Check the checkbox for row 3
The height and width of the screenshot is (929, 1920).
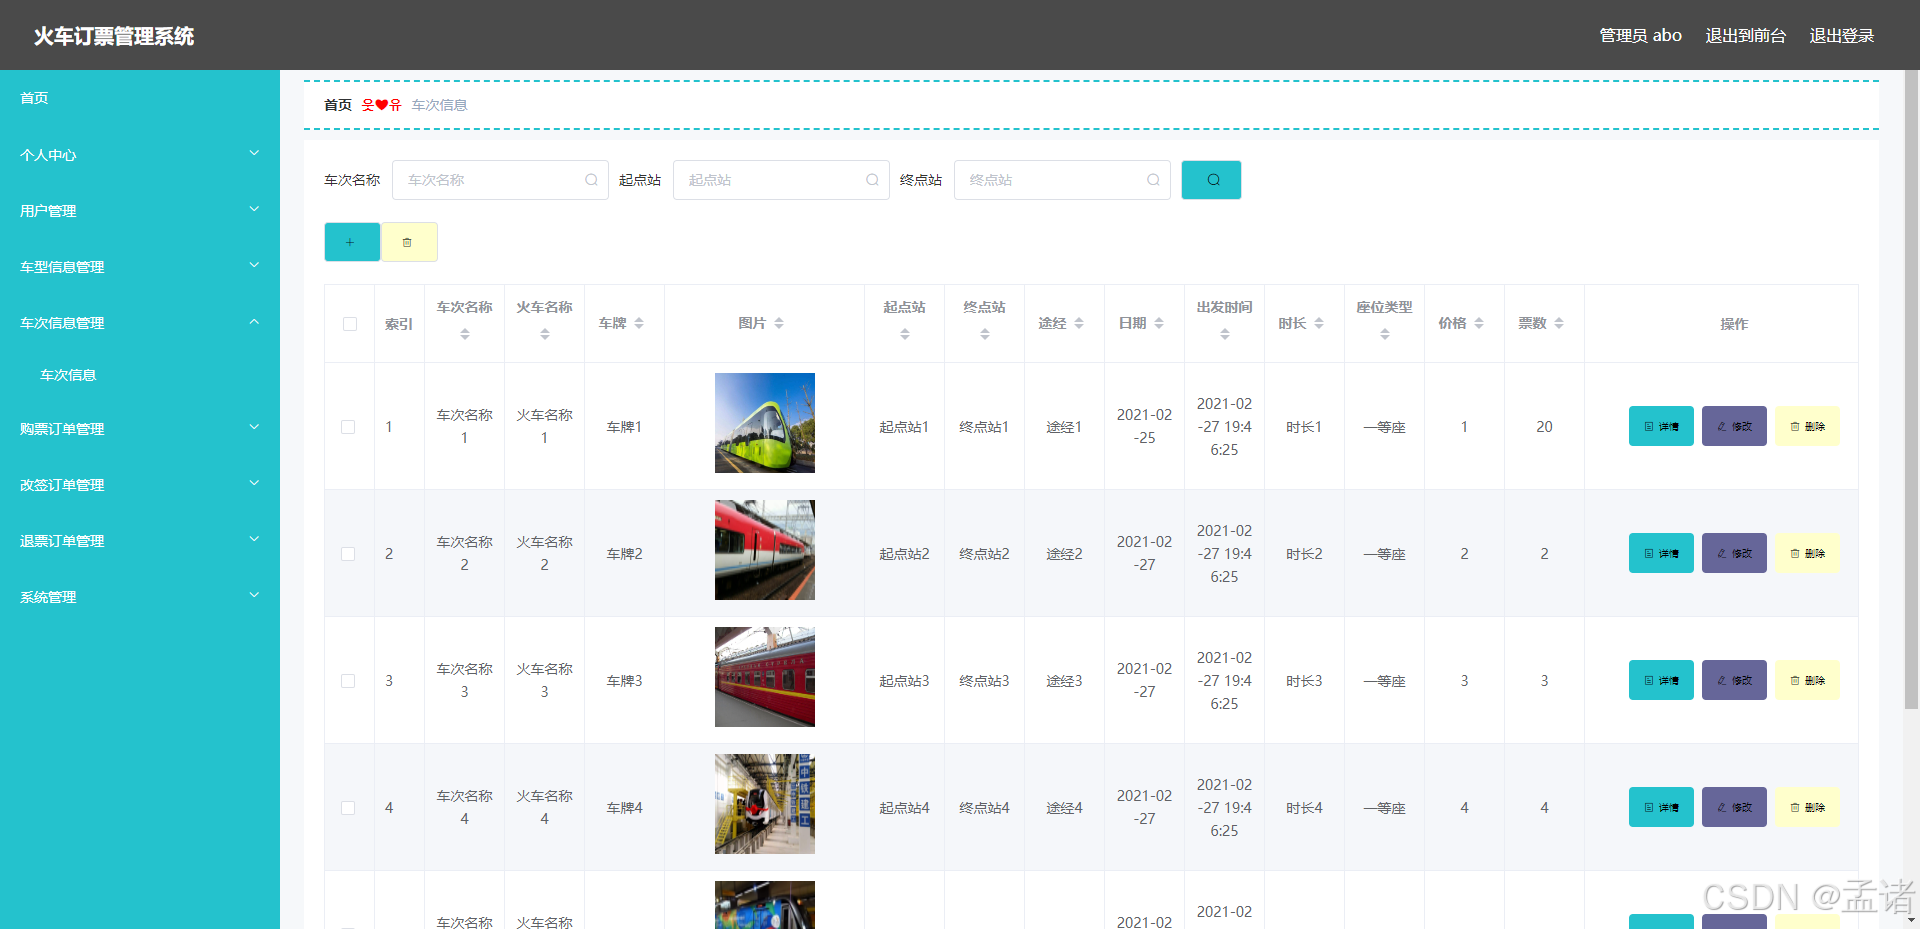pyautogui.click(x=348, y=681)
